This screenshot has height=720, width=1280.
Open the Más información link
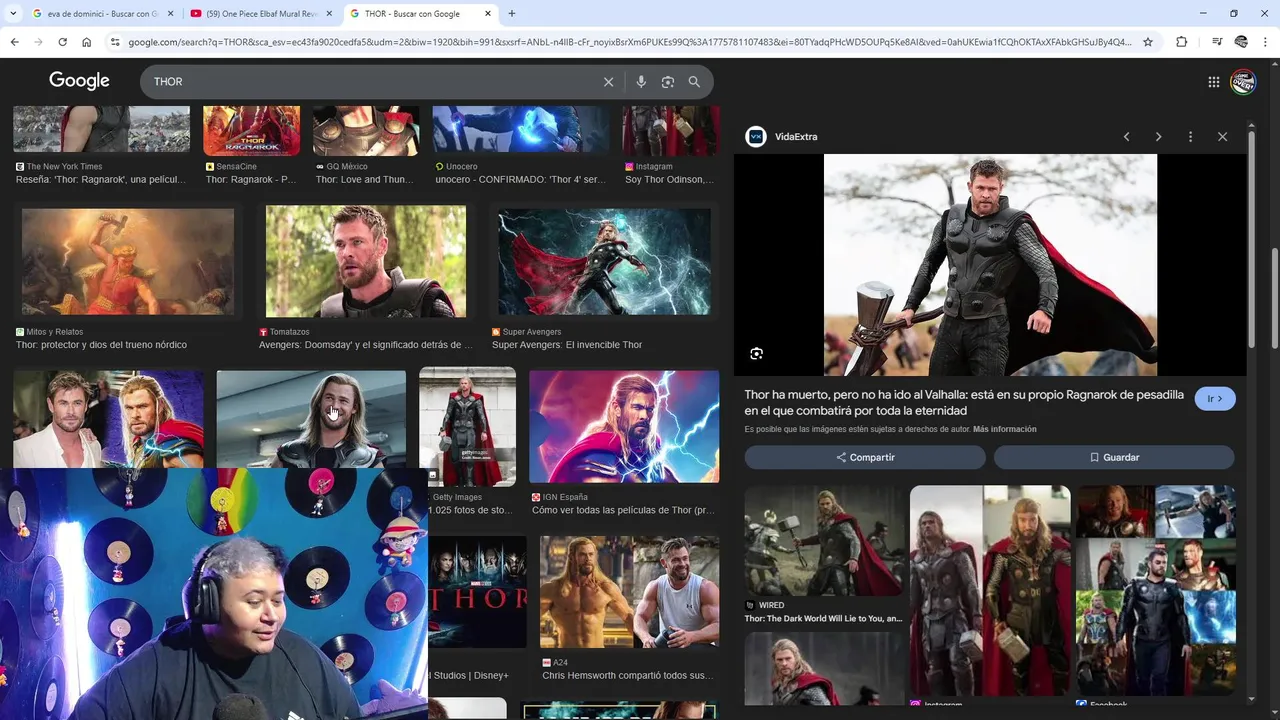pyautogui.click(x=1004, y=429)
